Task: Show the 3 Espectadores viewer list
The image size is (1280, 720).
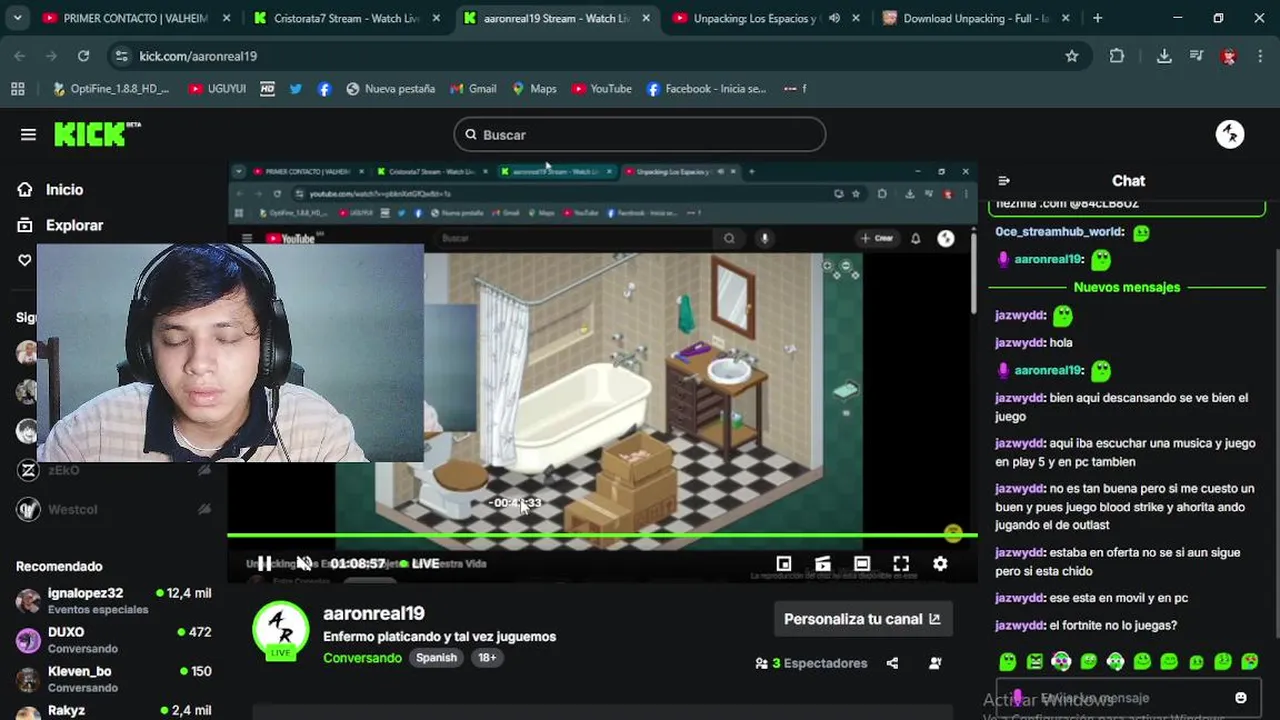Action: pos(811,663)
